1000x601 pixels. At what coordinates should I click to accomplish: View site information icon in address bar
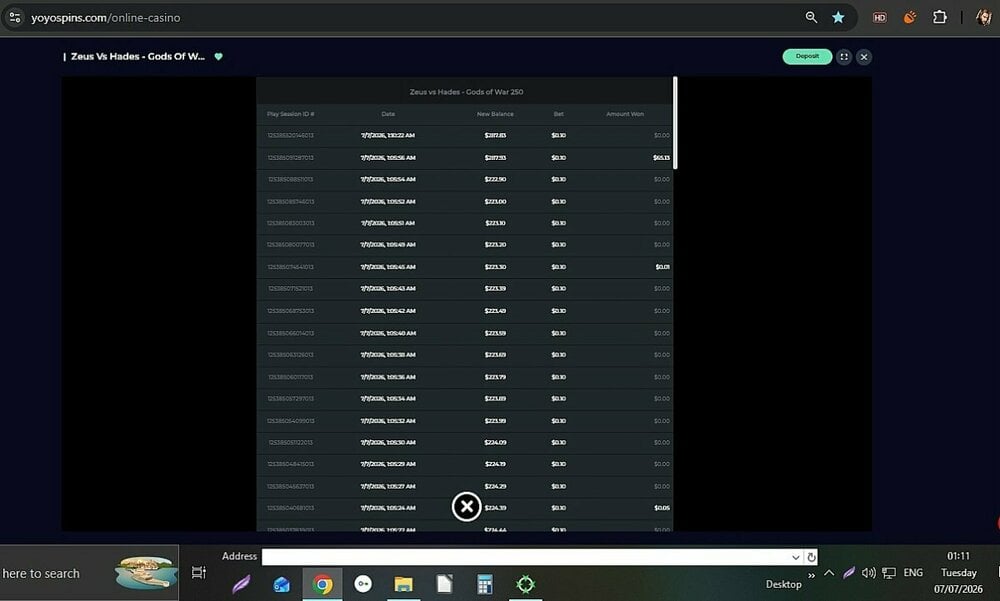tap(15, 18)
